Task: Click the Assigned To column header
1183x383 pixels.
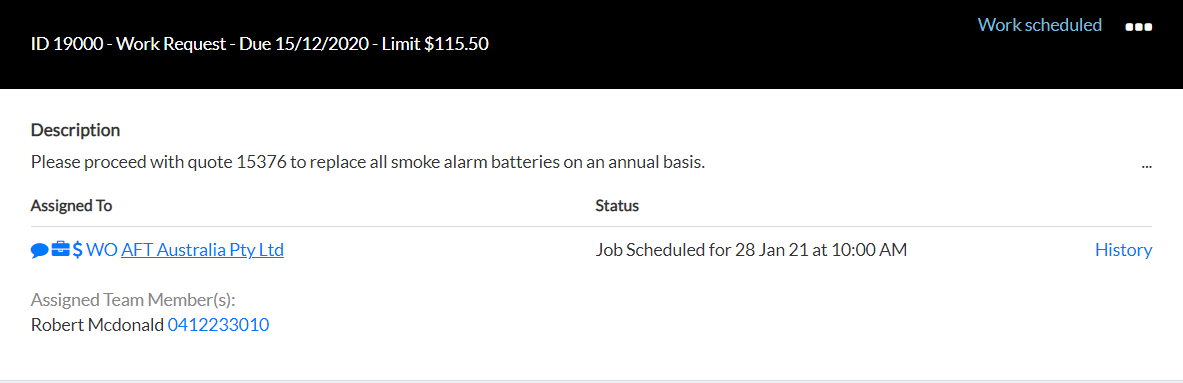Action: [72, 206]
